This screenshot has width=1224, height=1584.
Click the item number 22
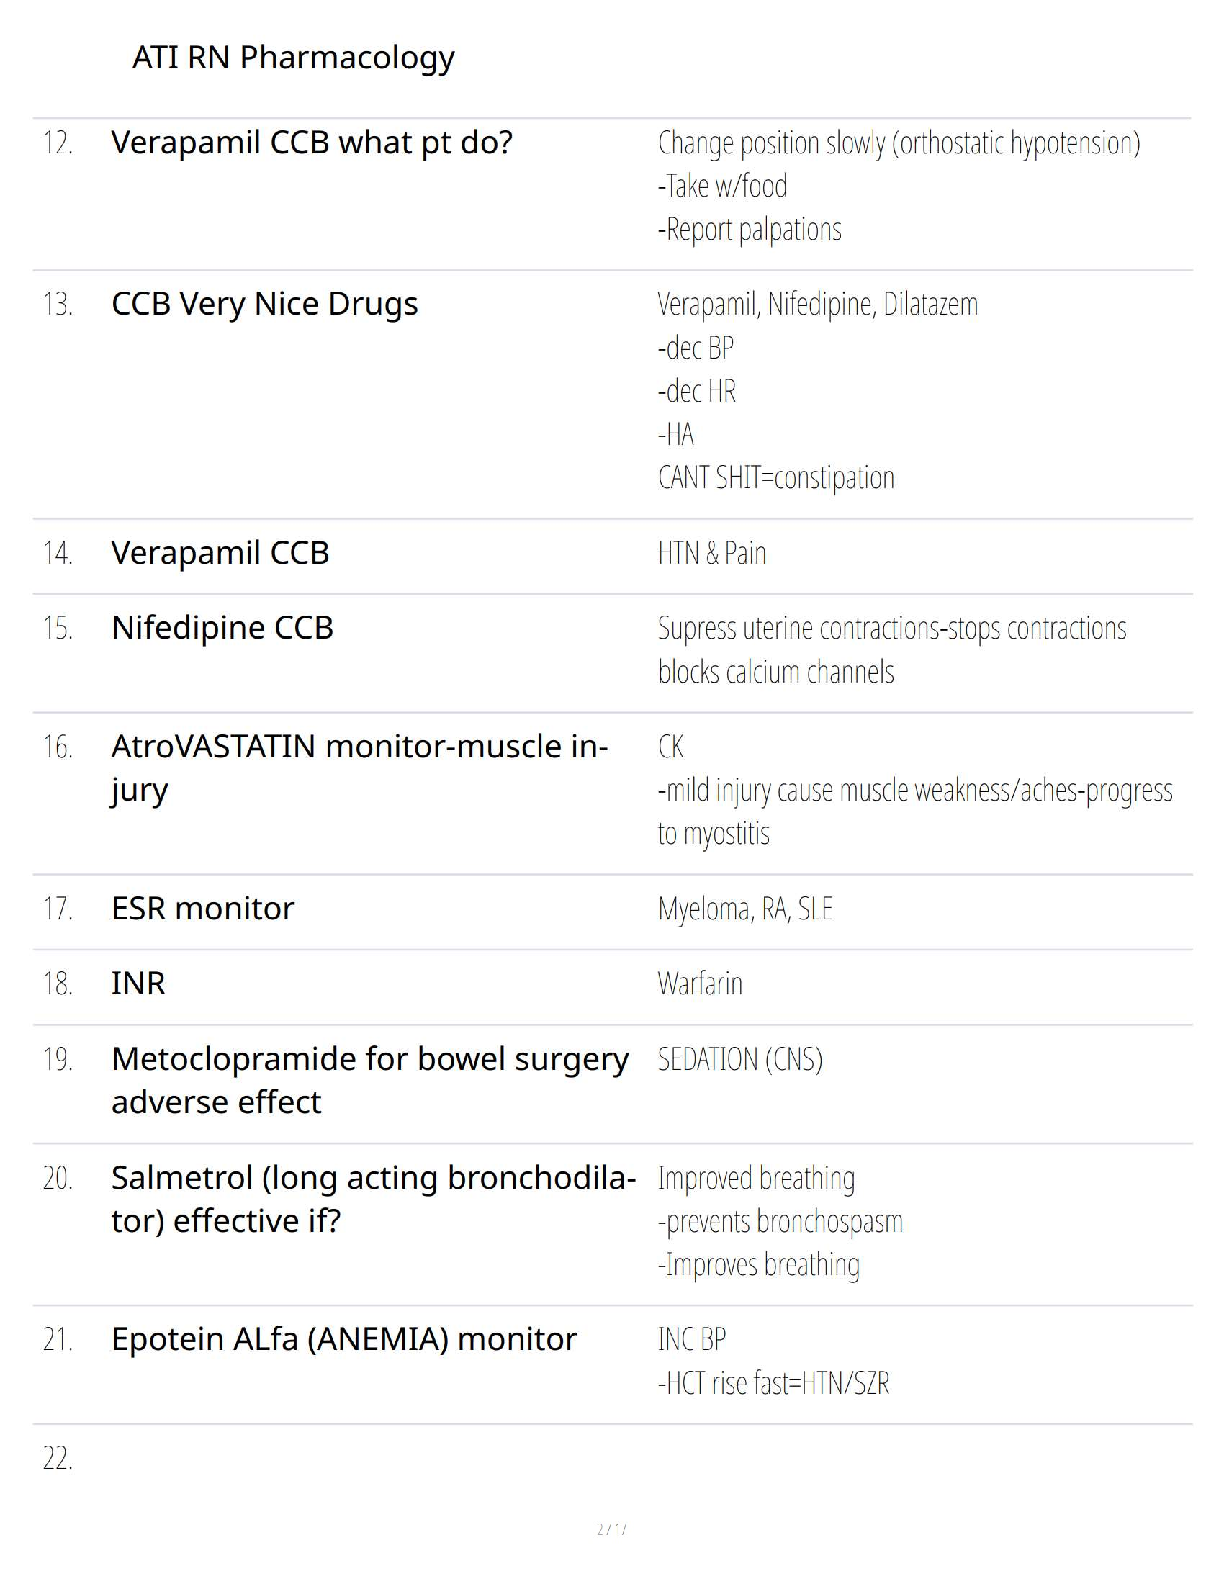(x=57, y=1459)
